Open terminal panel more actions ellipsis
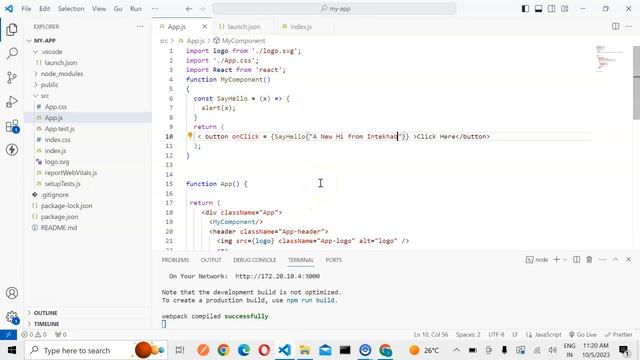The height and width of the screenshot is (360, 640). click(x=602, y=260)
